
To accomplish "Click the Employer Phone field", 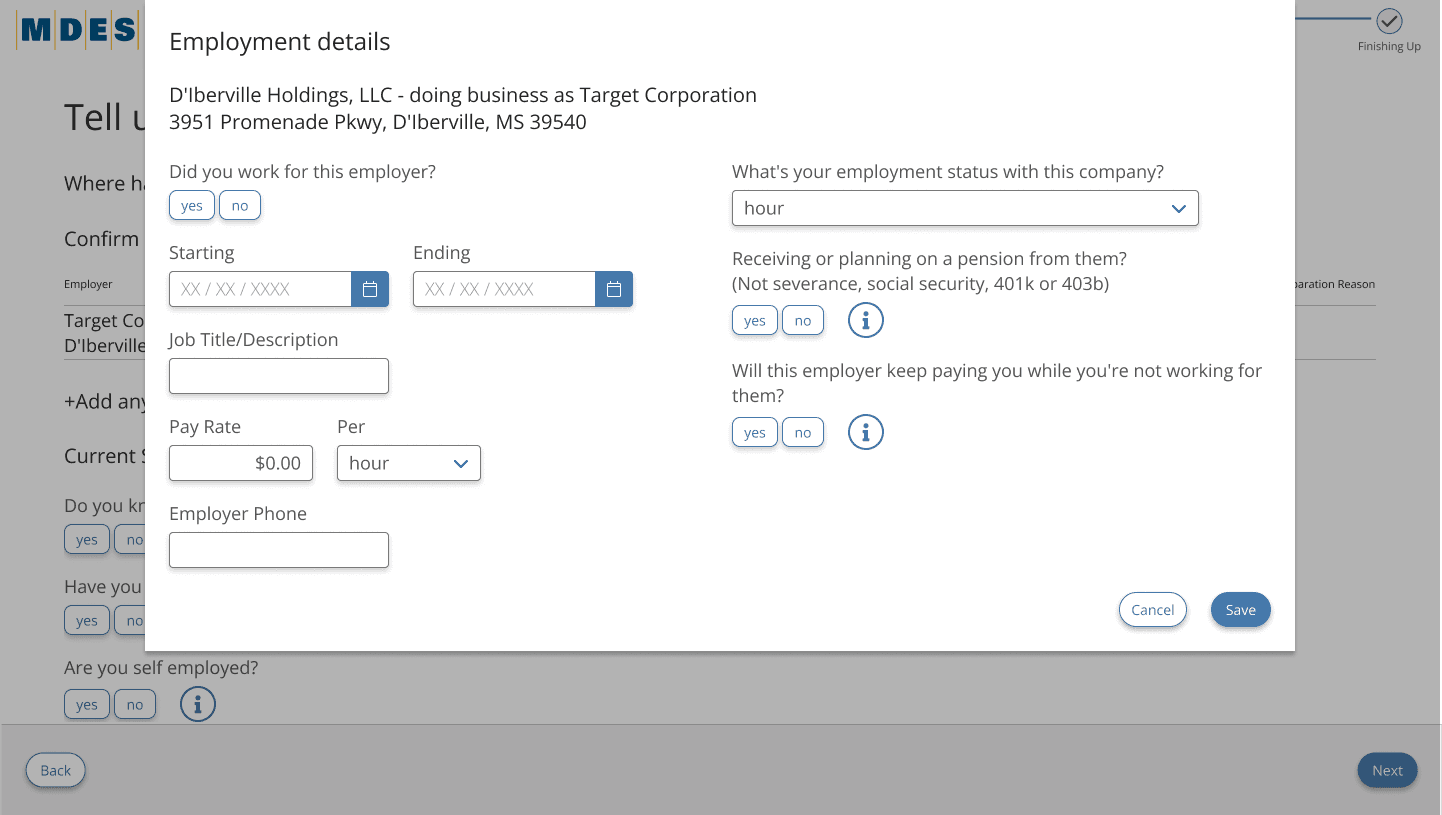I will [279, 550].
